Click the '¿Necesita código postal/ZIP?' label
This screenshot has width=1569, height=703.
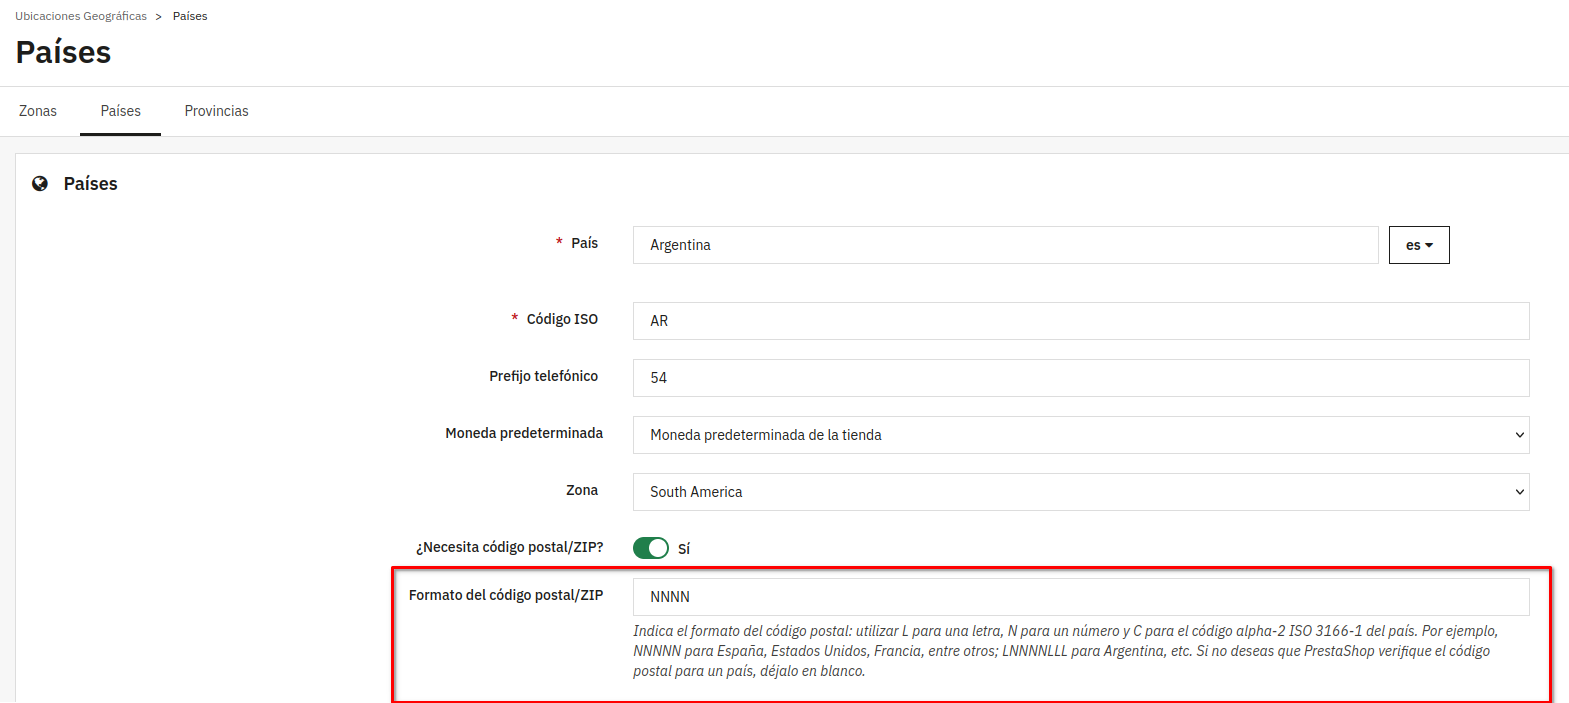coord(509,547)
